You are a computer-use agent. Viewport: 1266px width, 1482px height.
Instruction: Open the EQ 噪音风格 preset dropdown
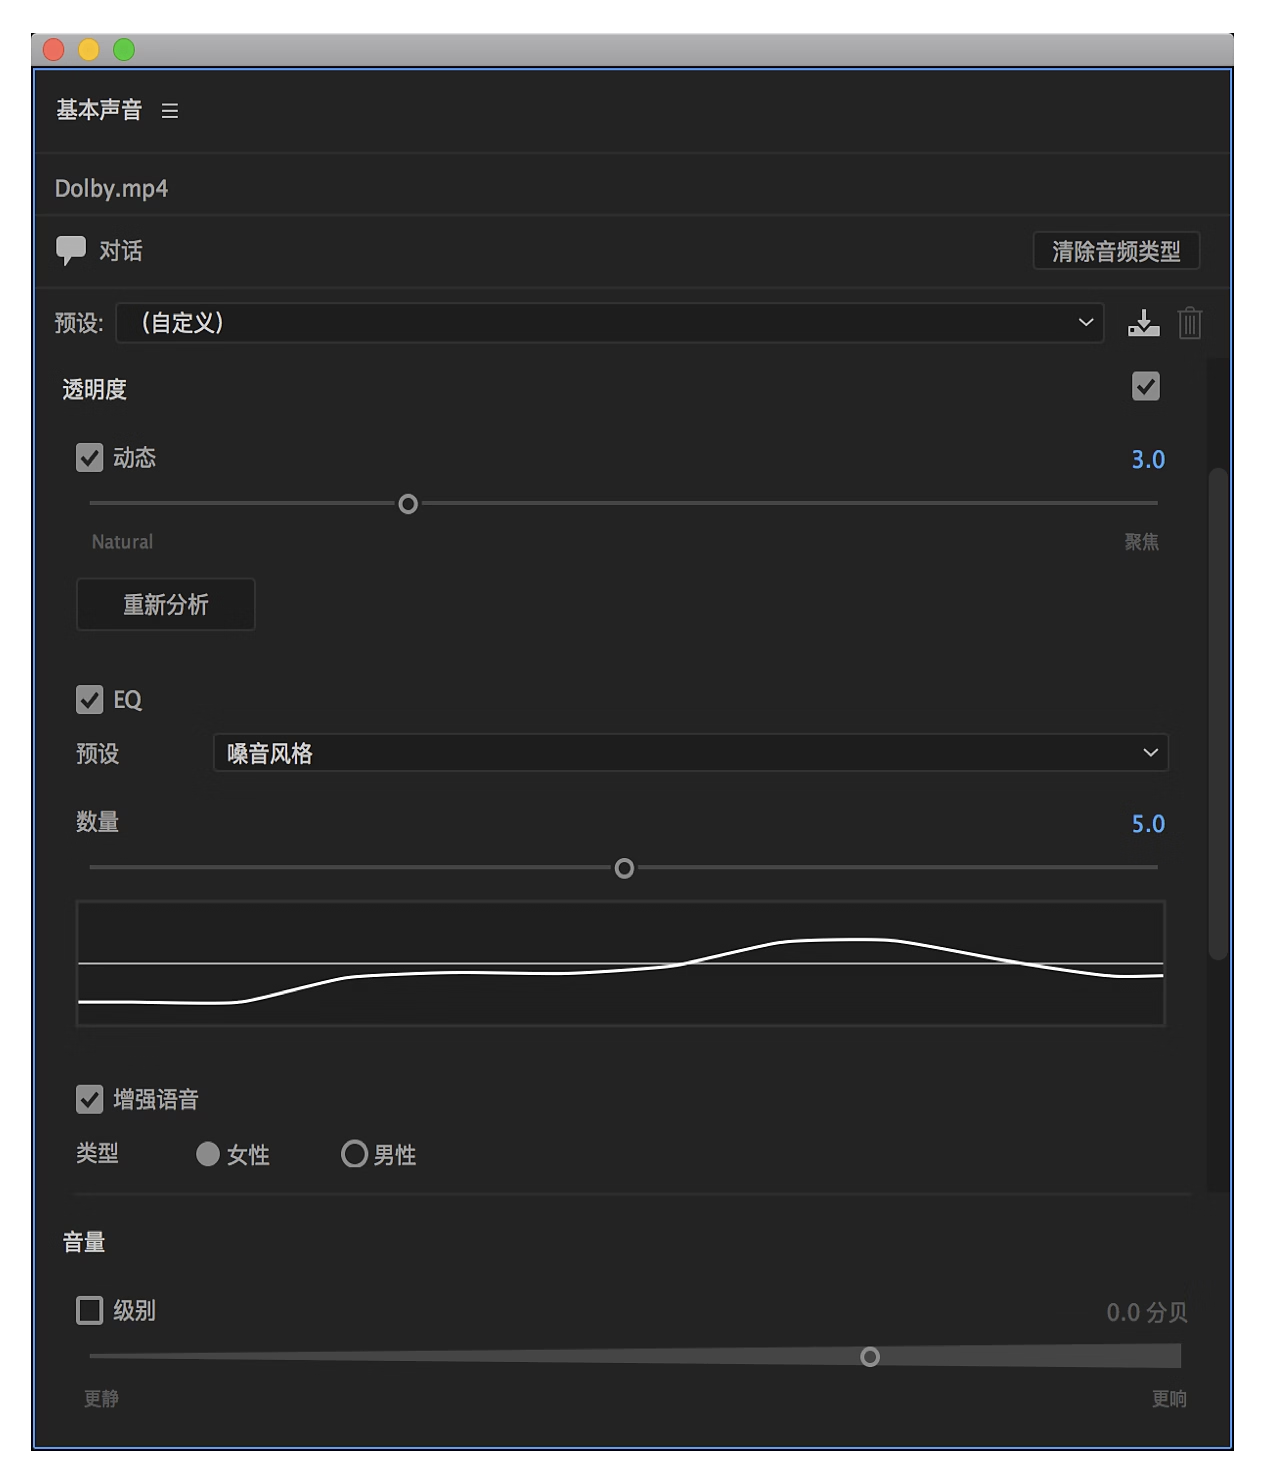[x=690, y=753]
